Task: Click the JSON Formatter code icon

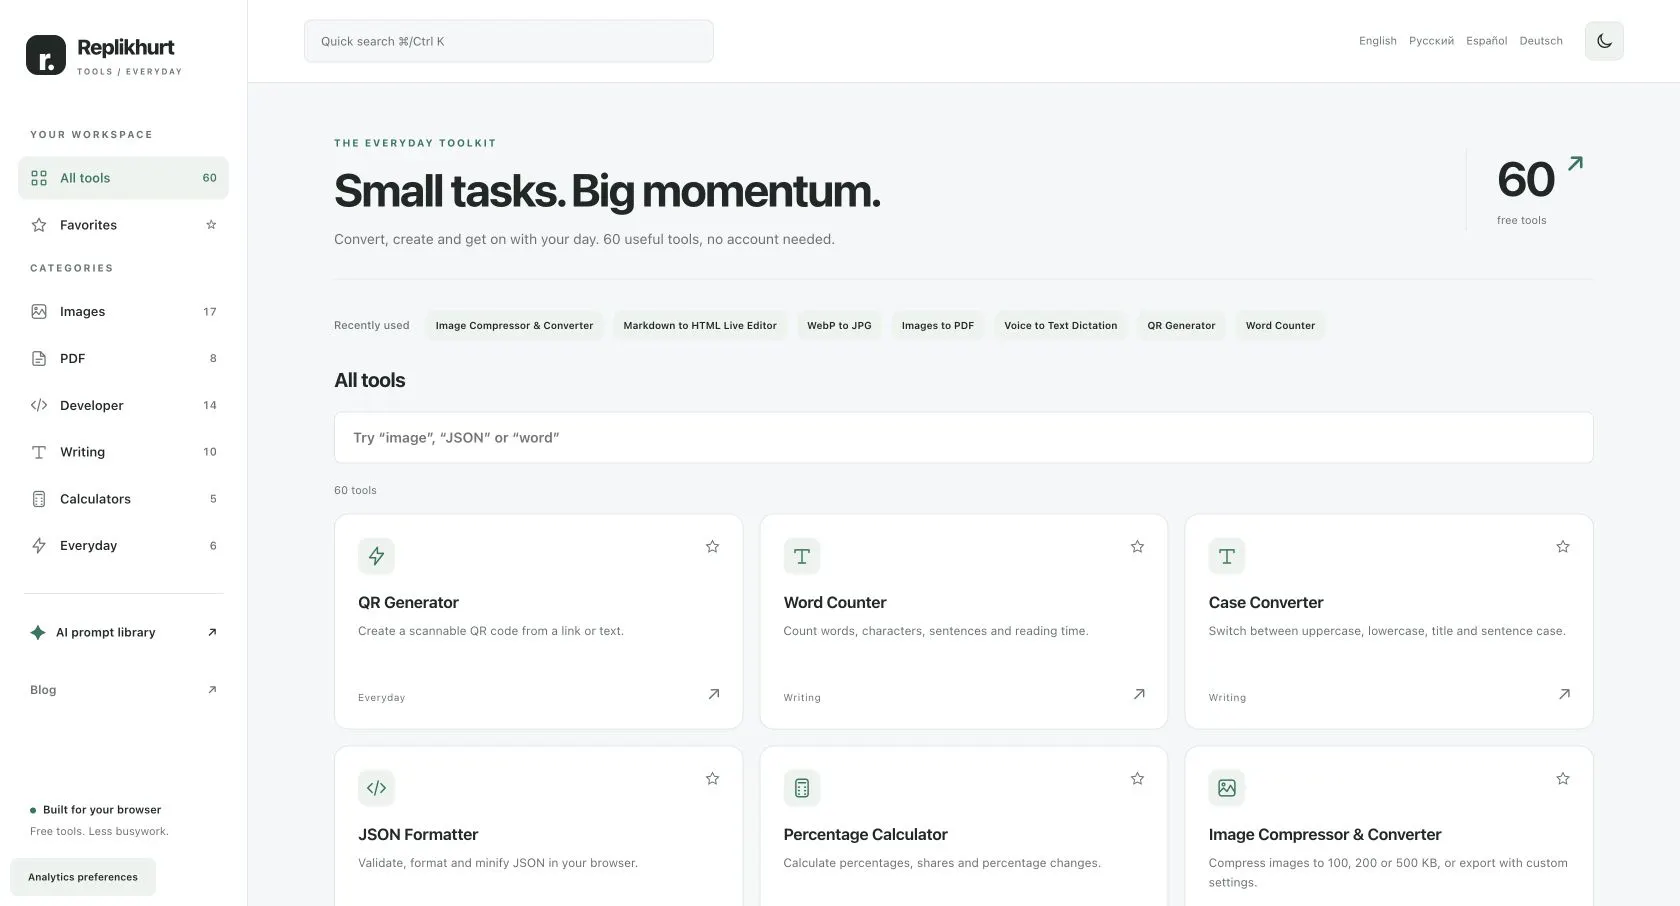Action: pos(376,788)
